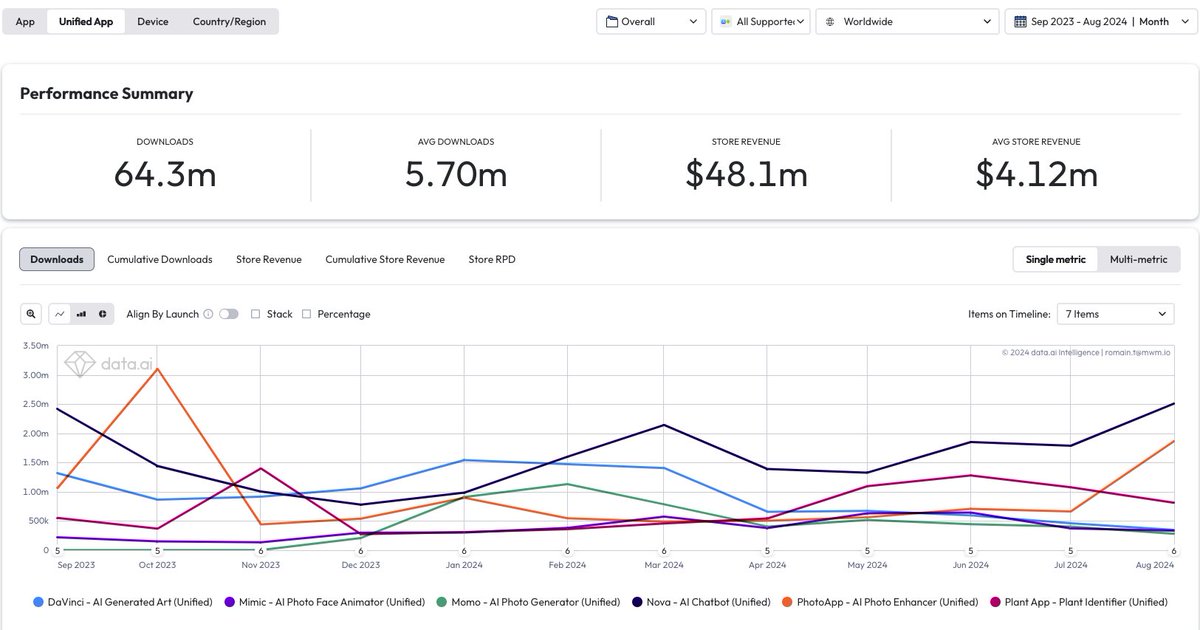Screen dimensions: 1200x630
Task: Click the PhotoApp orange legend dot
Action: [x=787, y=602]
